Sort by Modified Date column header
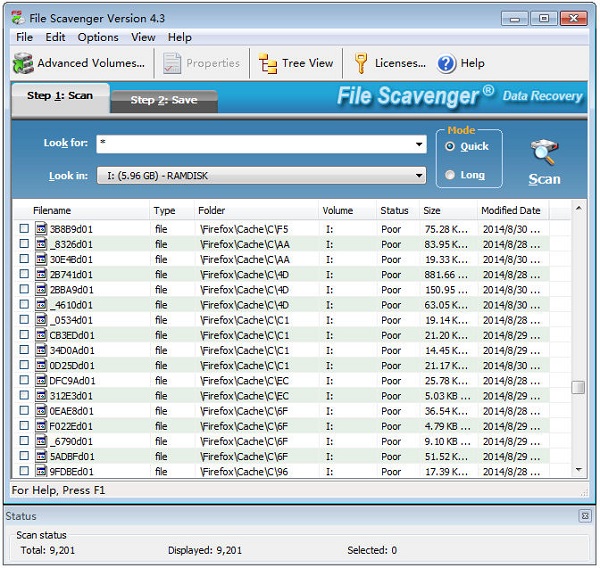600x568 pixels. point(513,211)
